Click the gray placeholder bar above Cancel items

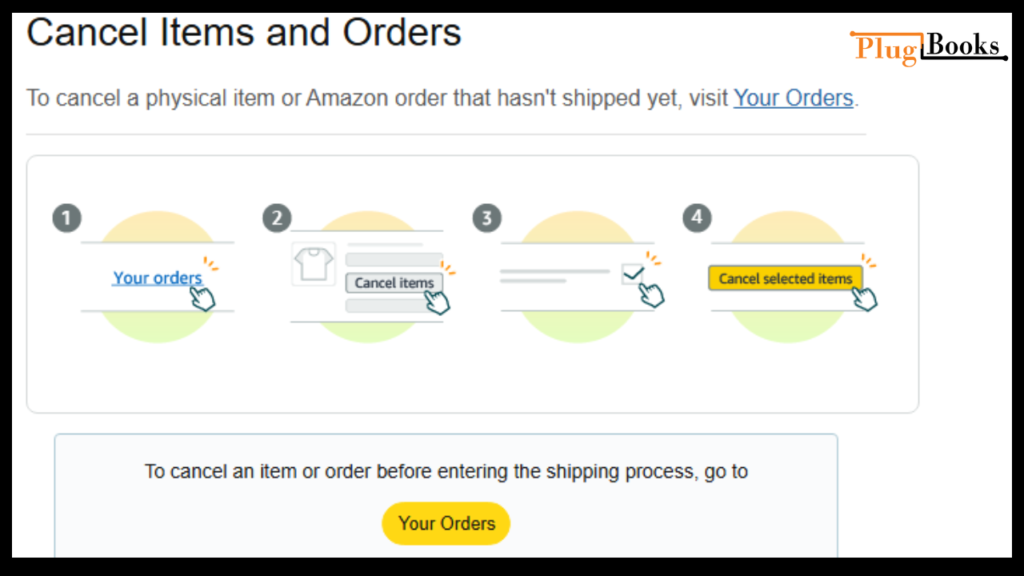pyautogui.click(x=394, y=259)
